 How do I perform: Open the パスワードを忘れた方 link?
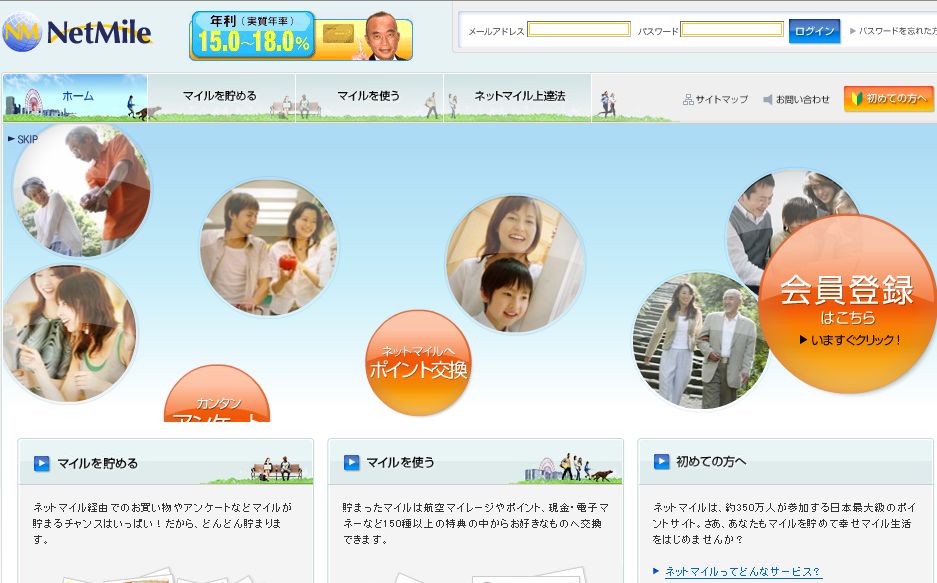click(x=893, y=30)
